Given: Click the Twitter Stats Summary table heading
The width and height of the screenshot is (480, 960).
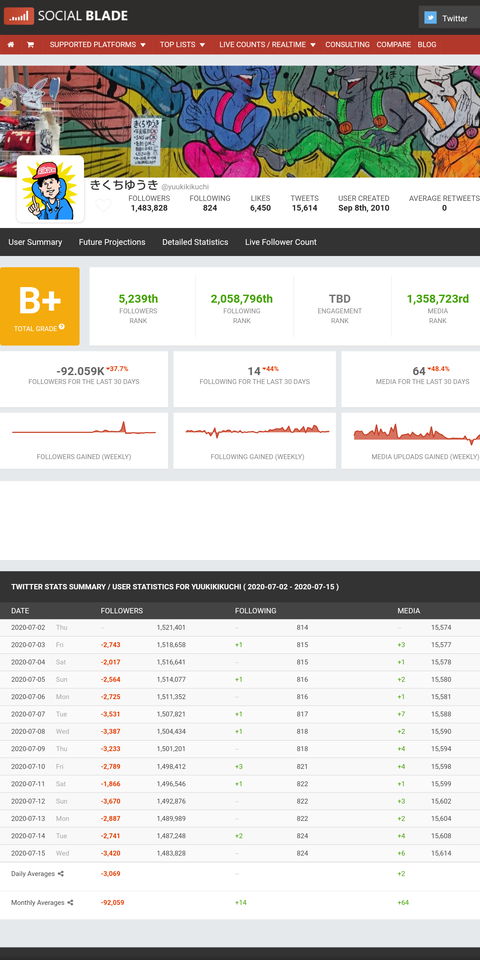Looking at the screenshot, I should [x=174, y=587].
